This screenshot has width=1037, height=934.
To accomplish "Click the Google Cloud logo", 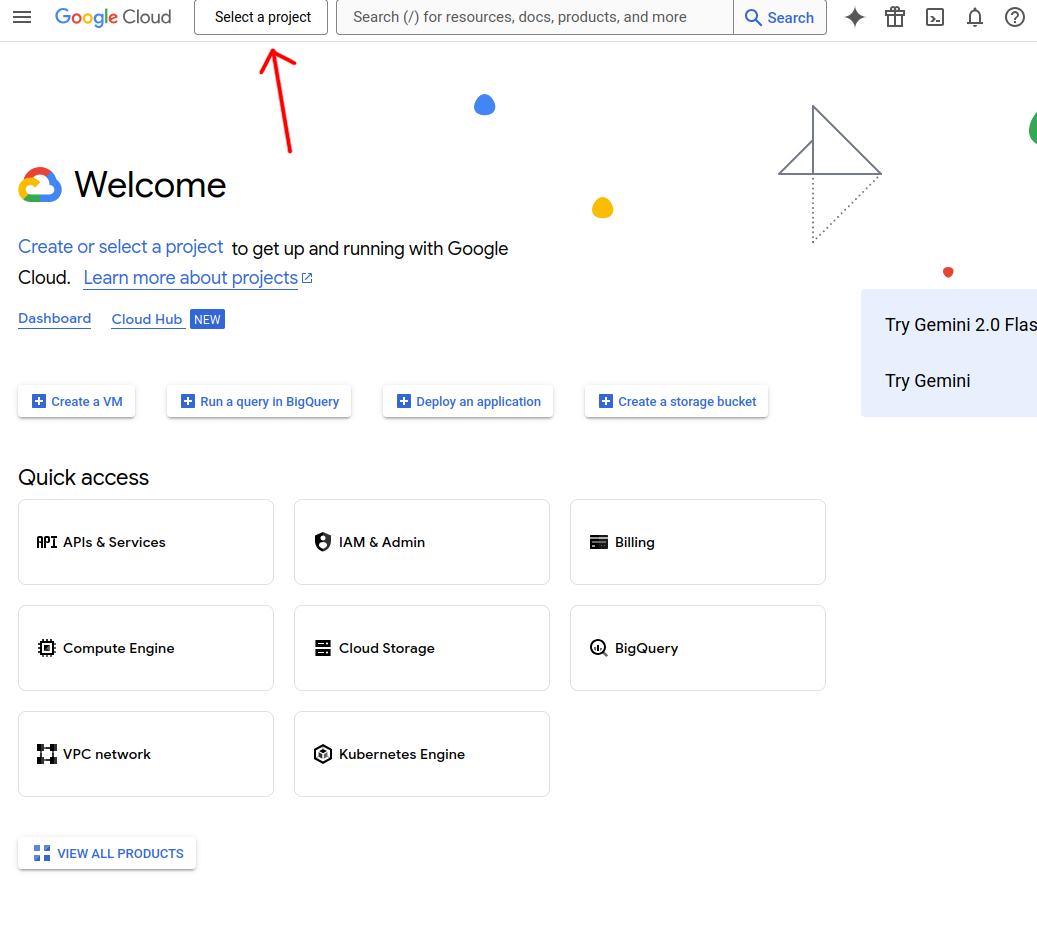I will click(x=113, y=17).
